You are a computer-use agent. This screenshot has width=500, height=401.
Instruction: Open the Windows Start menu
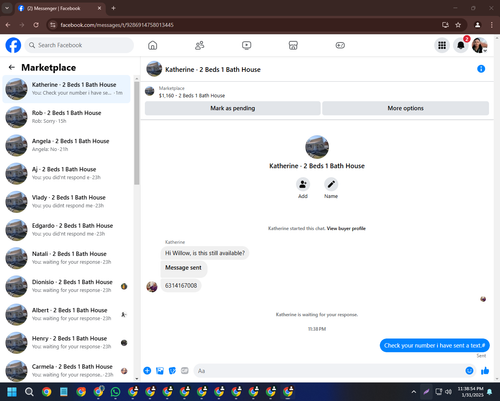12,392
